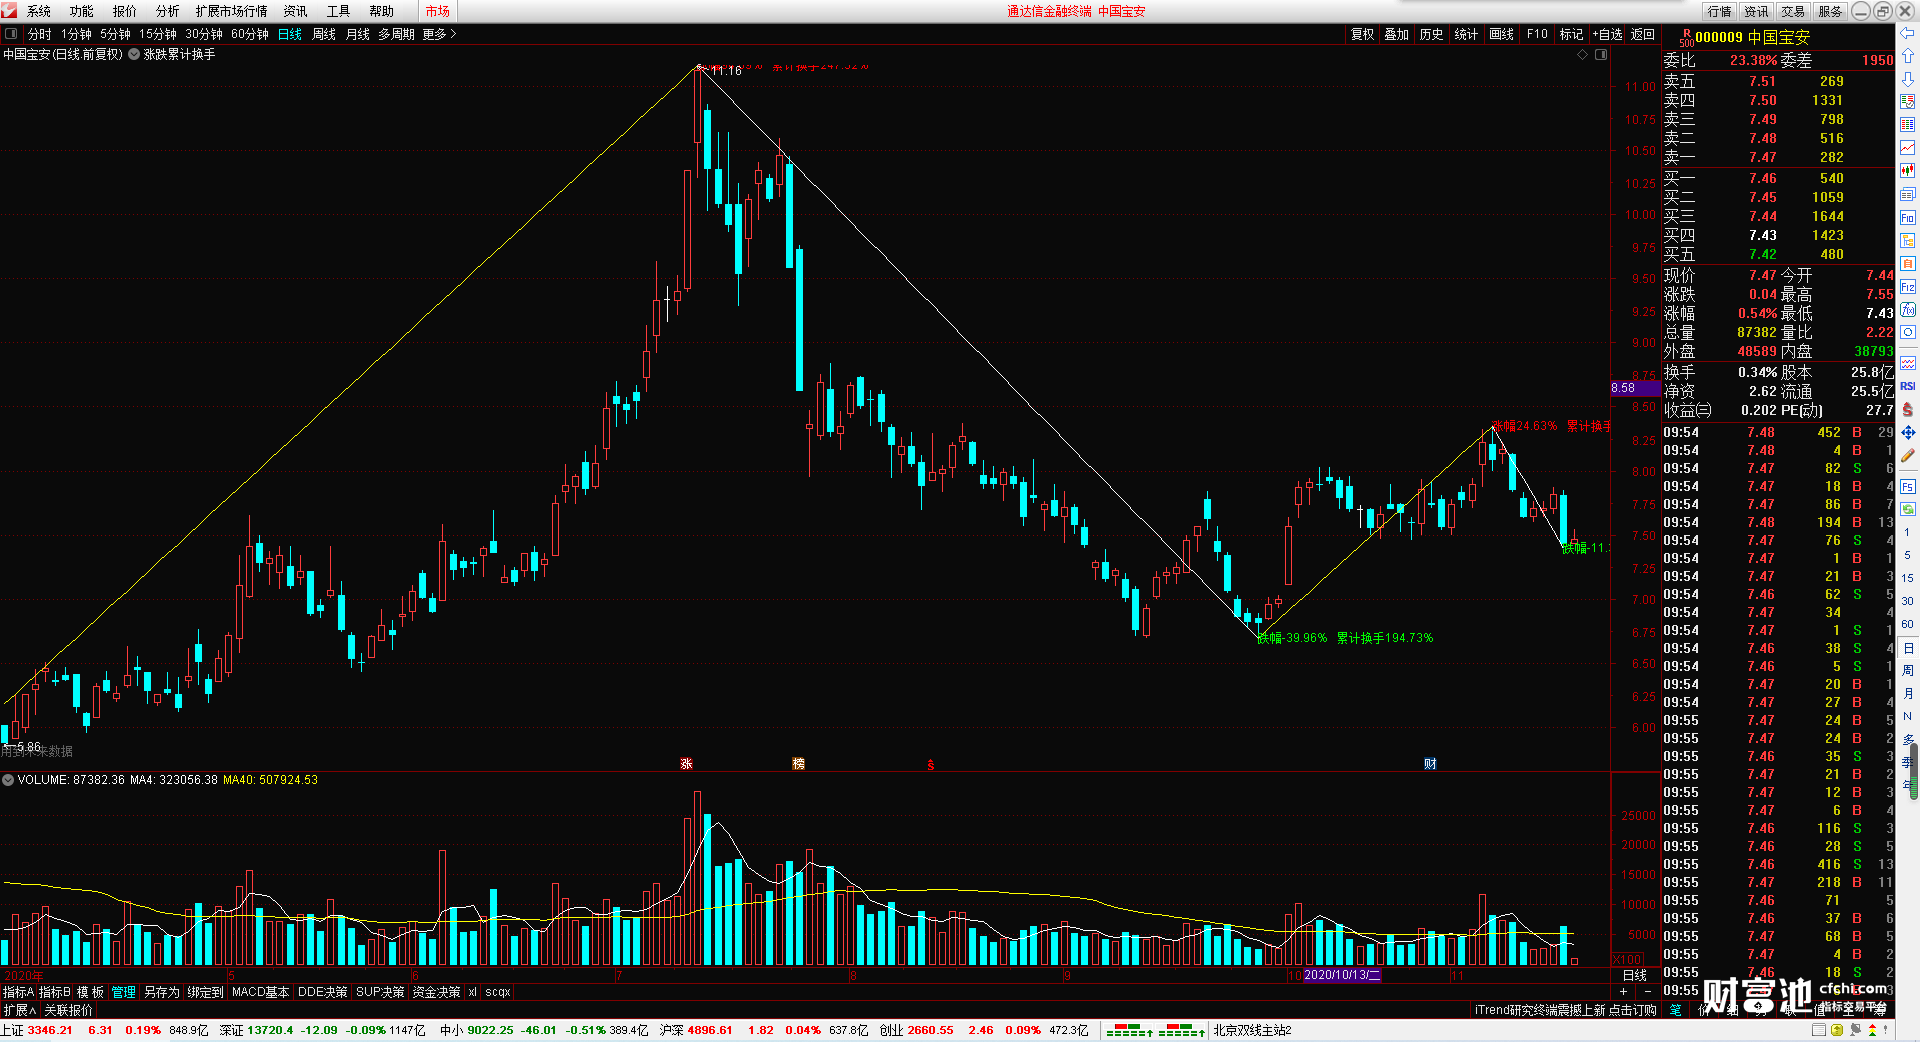Viewport: 1920px width, 1042px height.
Task: Click the down arrow next stock icon
Action: click(1907, 78)
